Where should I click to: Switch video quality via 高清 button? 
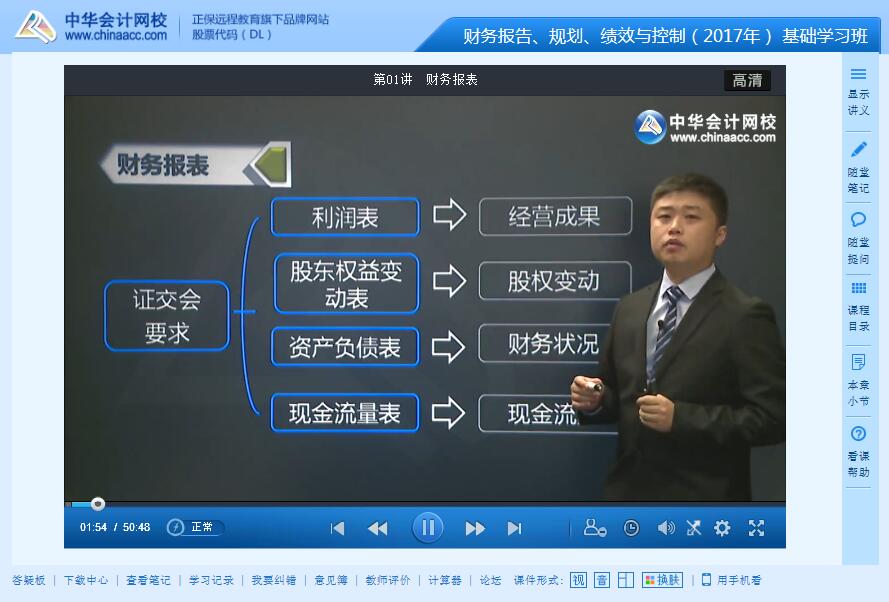pos(747,80)
